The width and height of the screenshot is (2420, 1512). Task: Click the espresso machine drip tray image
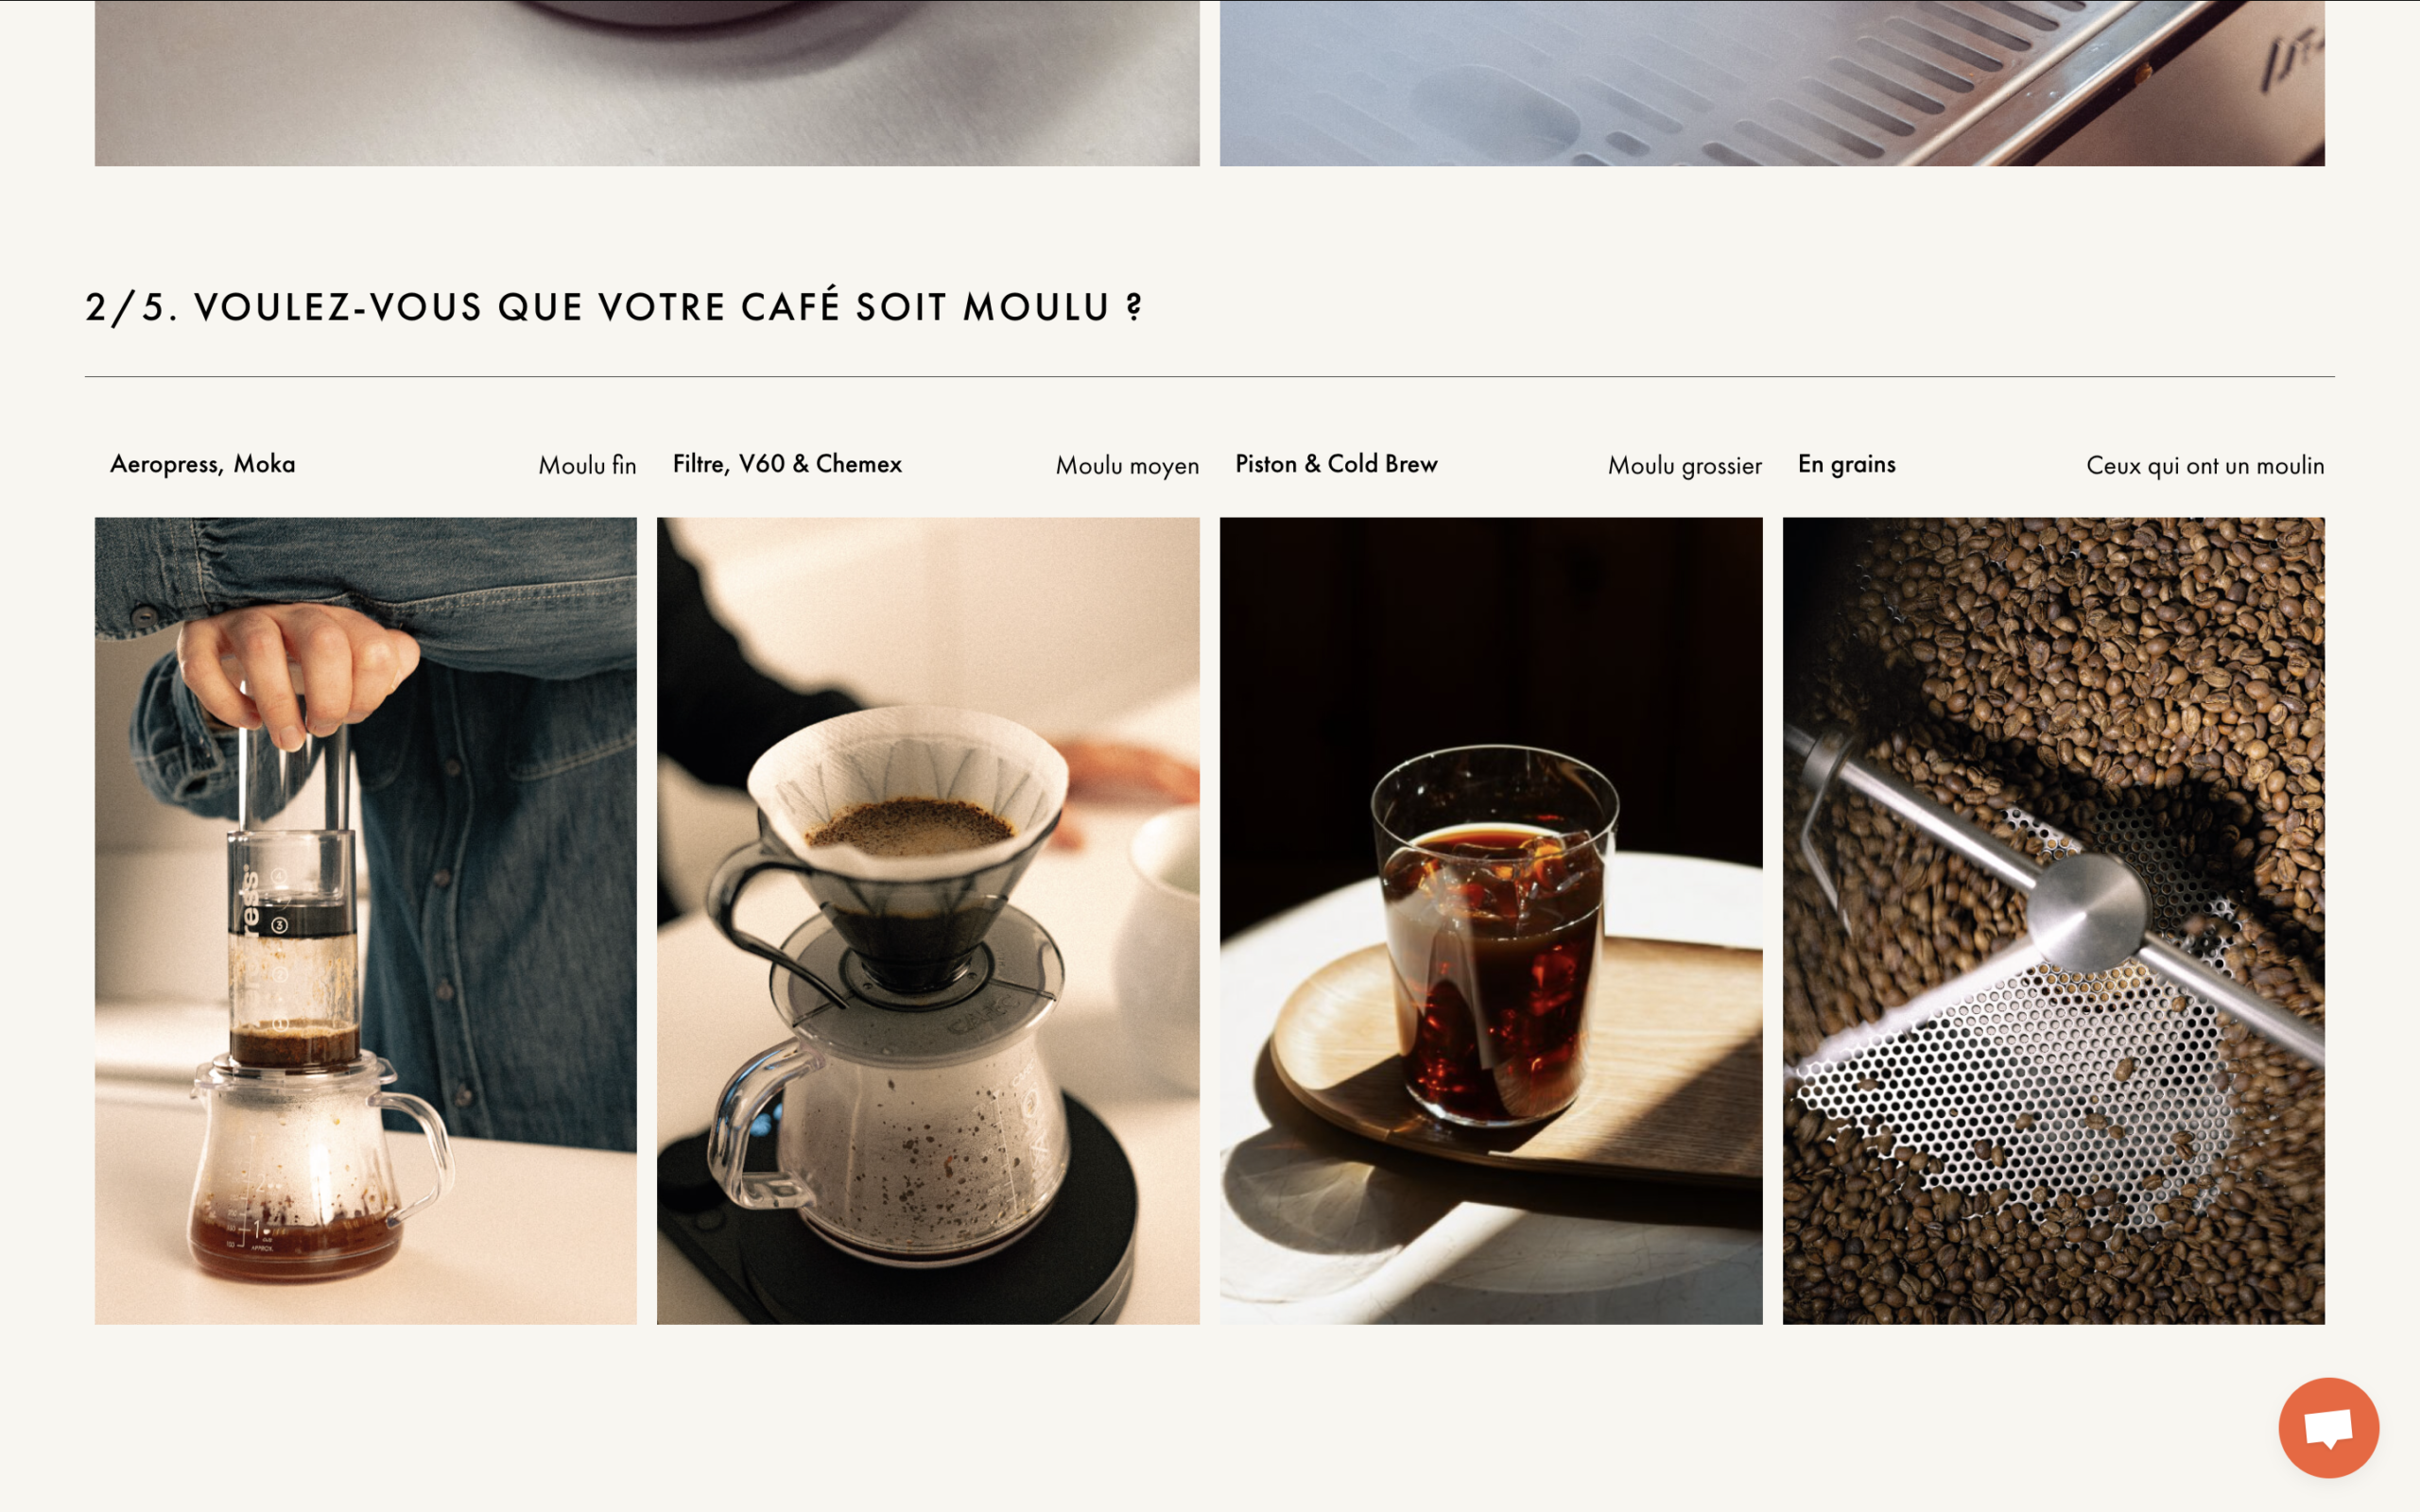point(1772,83)
